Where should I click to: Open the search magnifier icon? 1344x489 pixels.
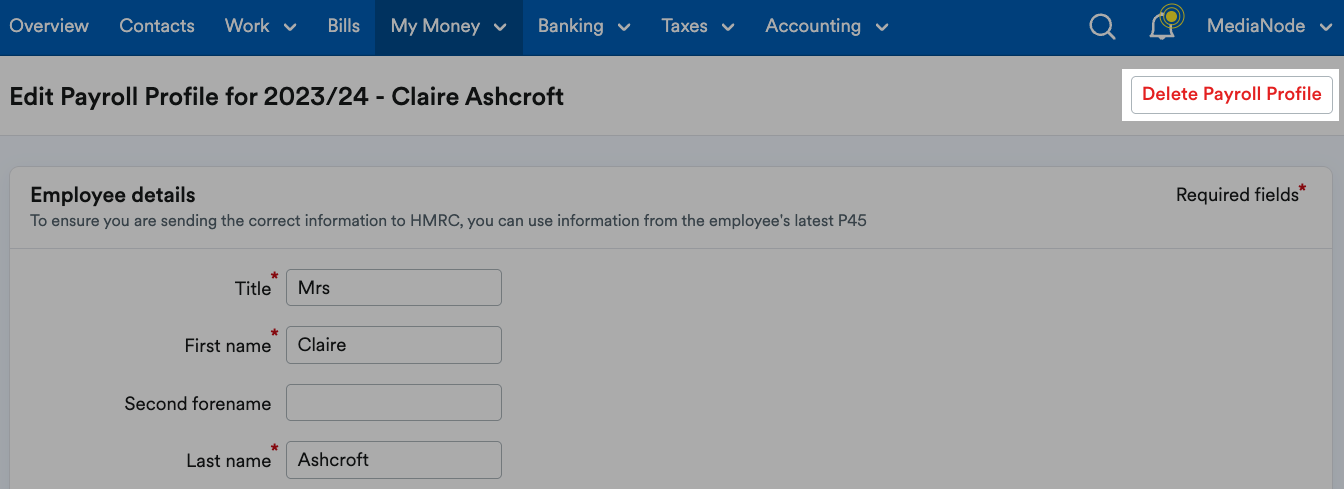tap(1102, 27)
